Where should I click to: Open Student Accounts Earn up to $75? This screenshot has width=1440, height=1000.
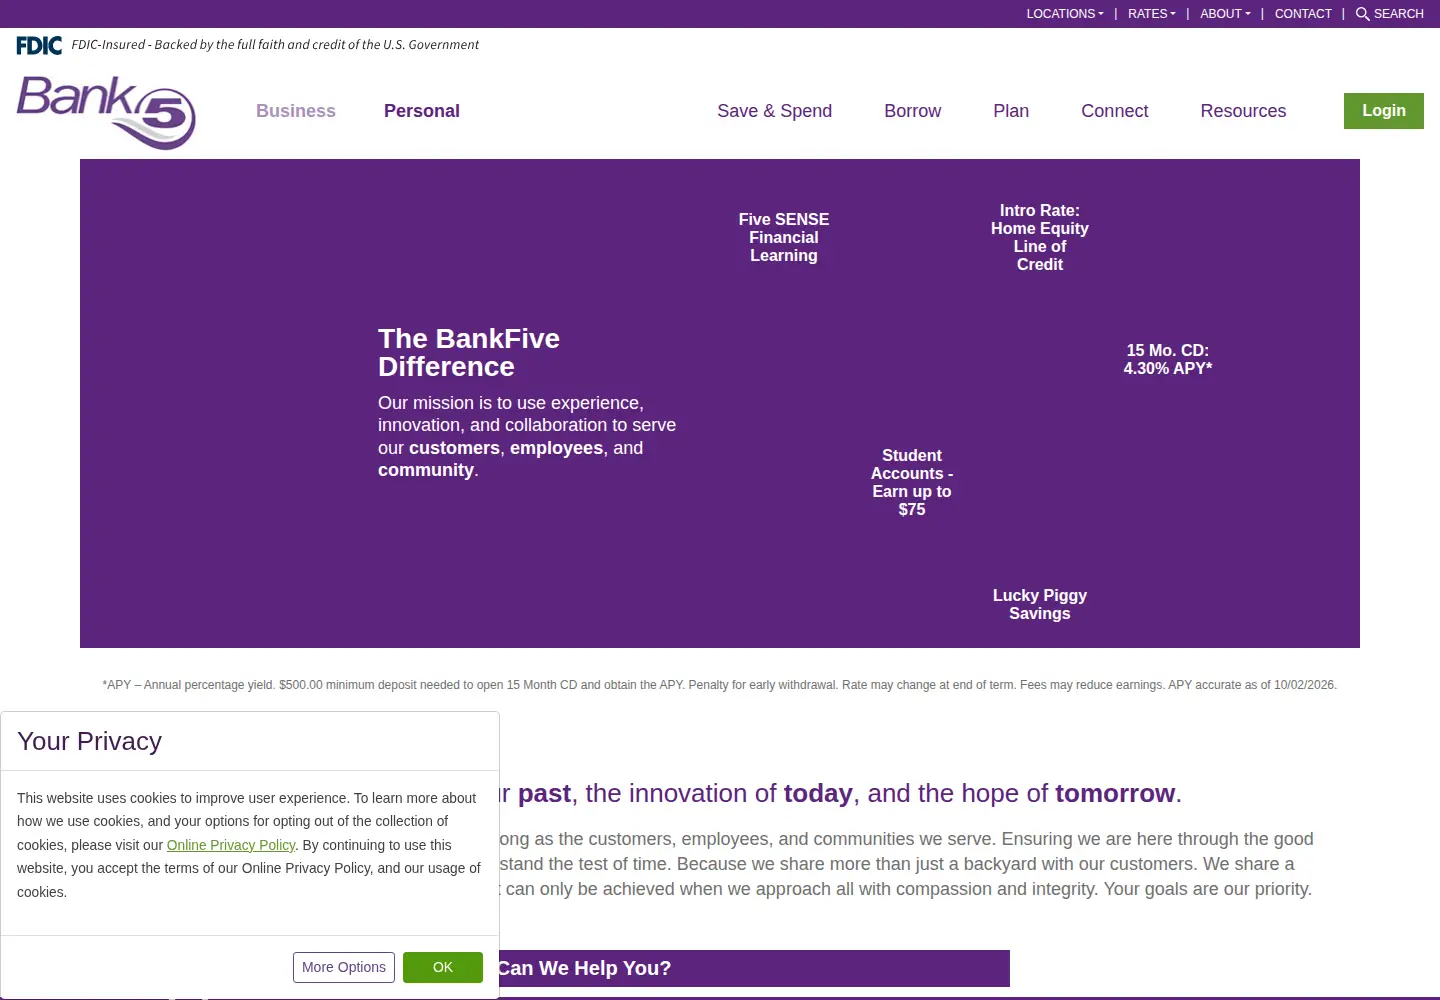coord(912,483)
